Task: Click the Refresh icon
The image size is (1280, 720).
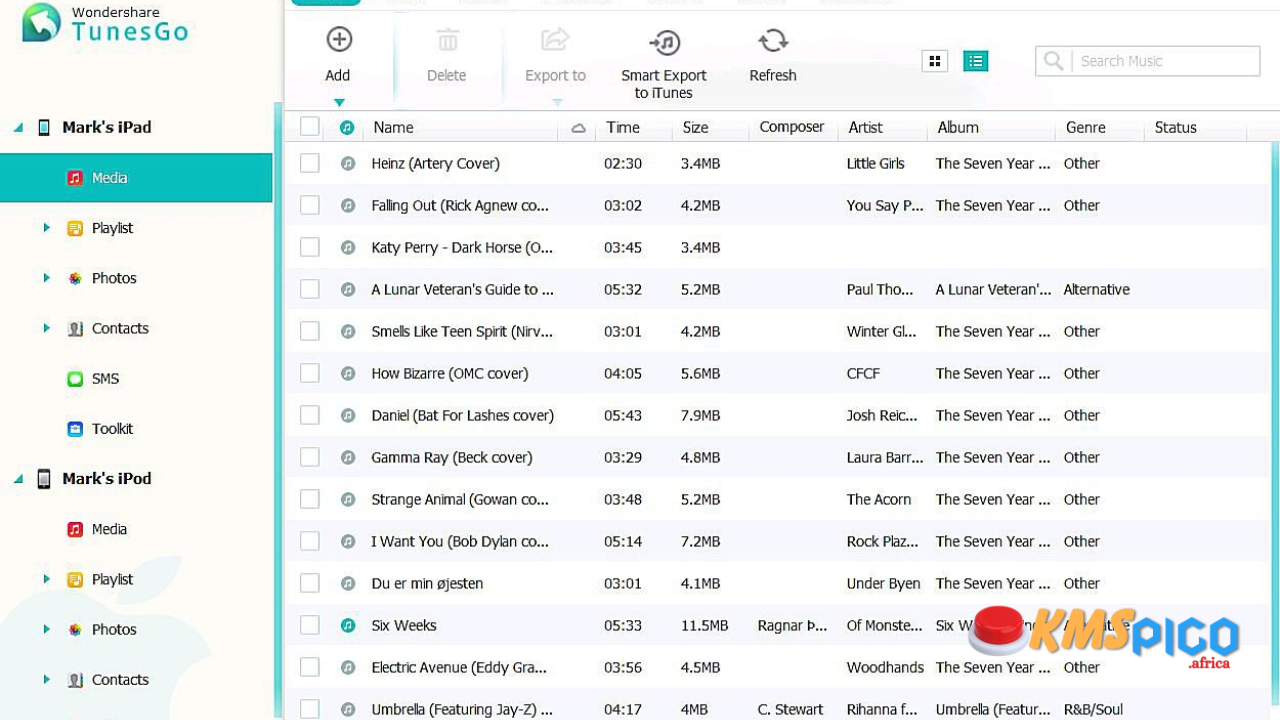Action: coord(773,40)
